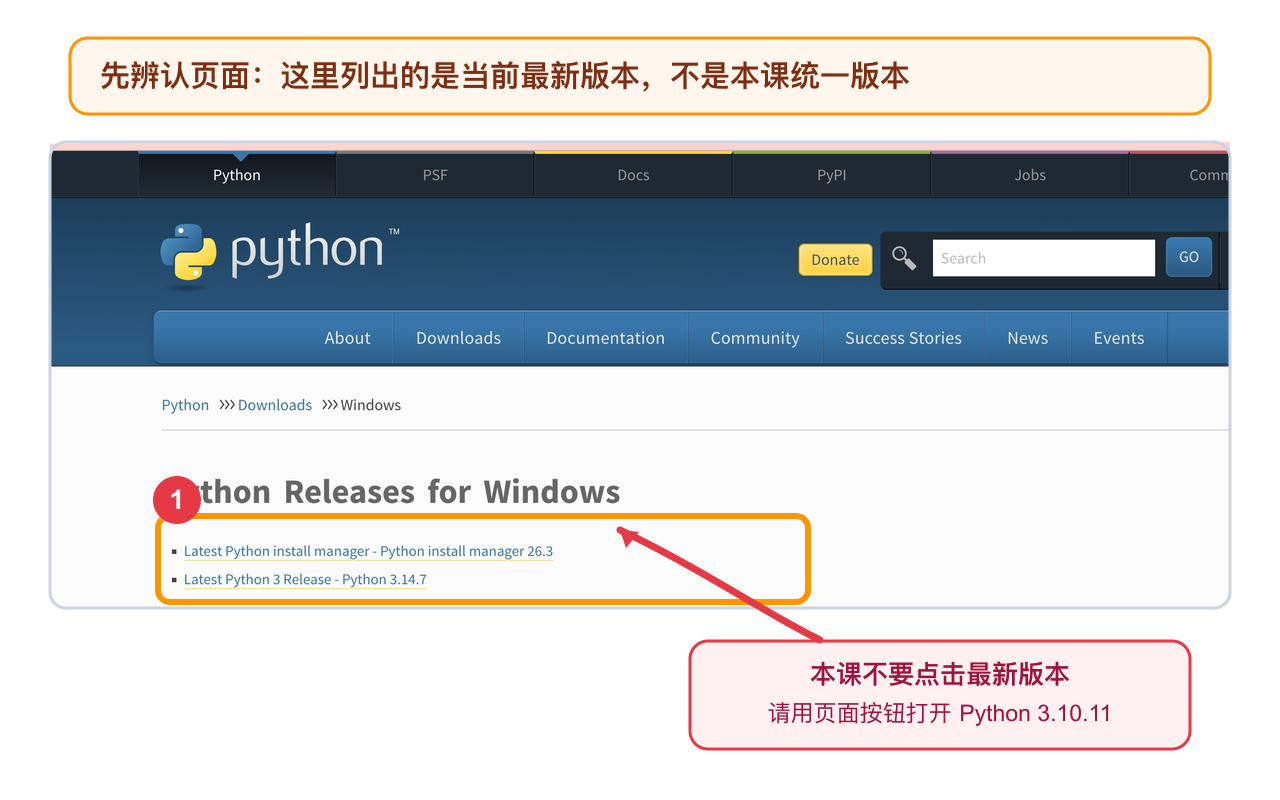Open Latest Python 3 Release 3.14.7 link
This screenshot has width=1280, height=800.
(x=305, y=579)
